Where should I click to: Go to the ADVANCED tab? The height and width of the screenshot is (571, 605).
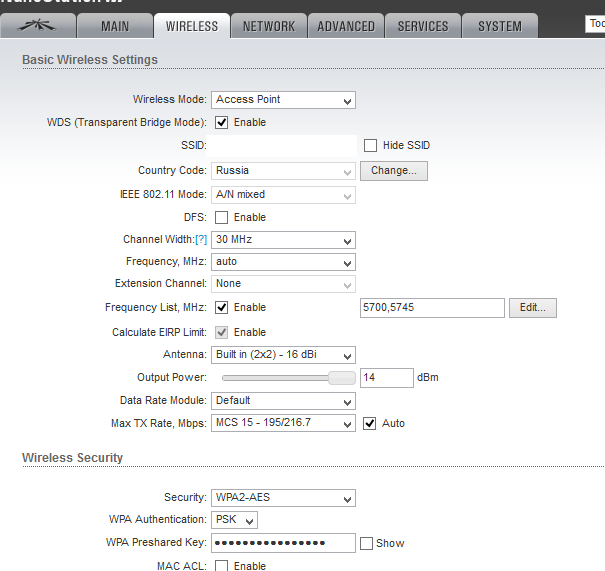(x=346, y=26)
